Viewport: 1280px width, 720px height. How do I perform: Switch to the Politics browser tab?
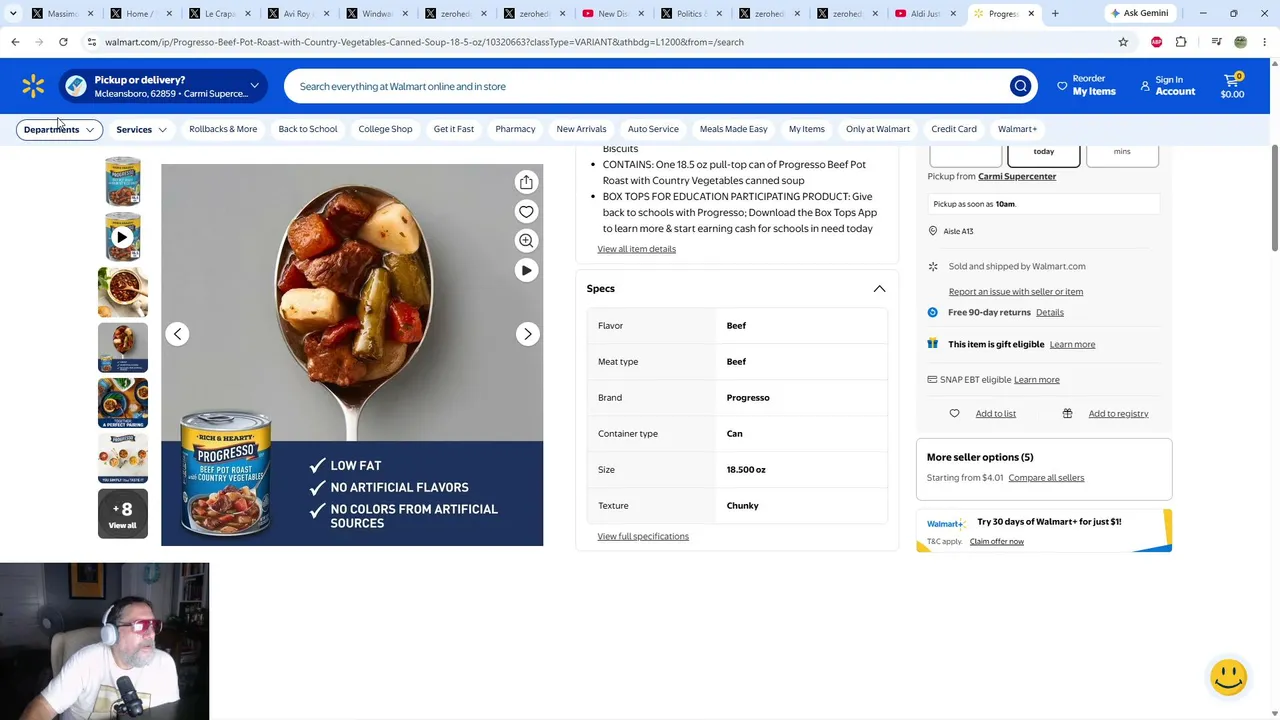tap(691, 13)
